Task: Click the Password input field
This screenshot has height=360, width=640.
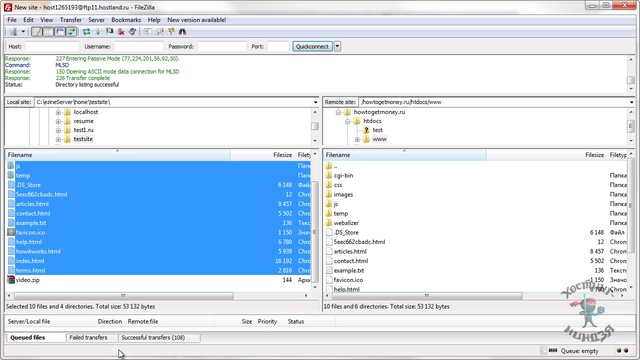Action: coord(222,47)
